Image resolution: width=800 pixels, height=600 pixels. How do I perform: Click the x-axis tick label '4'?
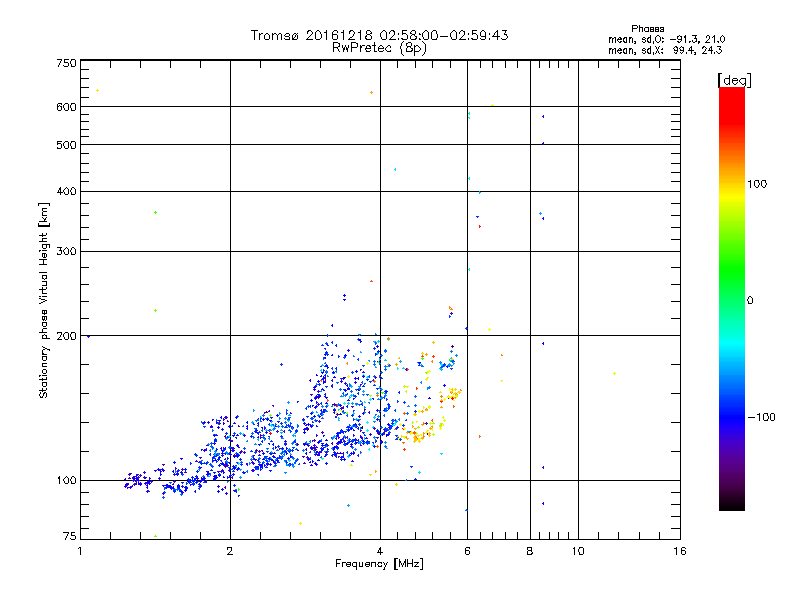click(x=380, y=551)
